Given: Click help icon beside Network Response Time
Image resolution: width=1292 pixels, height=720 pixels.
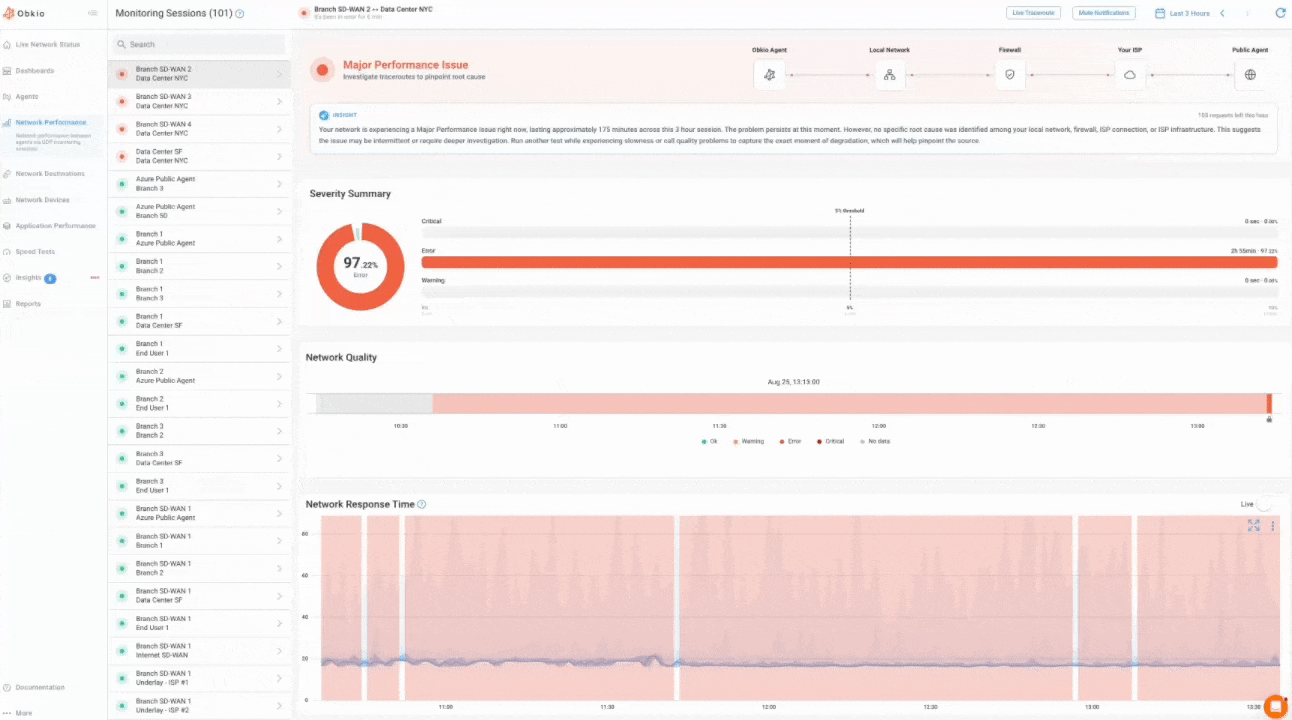Looking at the screenshot, I should tap(421, 504).
